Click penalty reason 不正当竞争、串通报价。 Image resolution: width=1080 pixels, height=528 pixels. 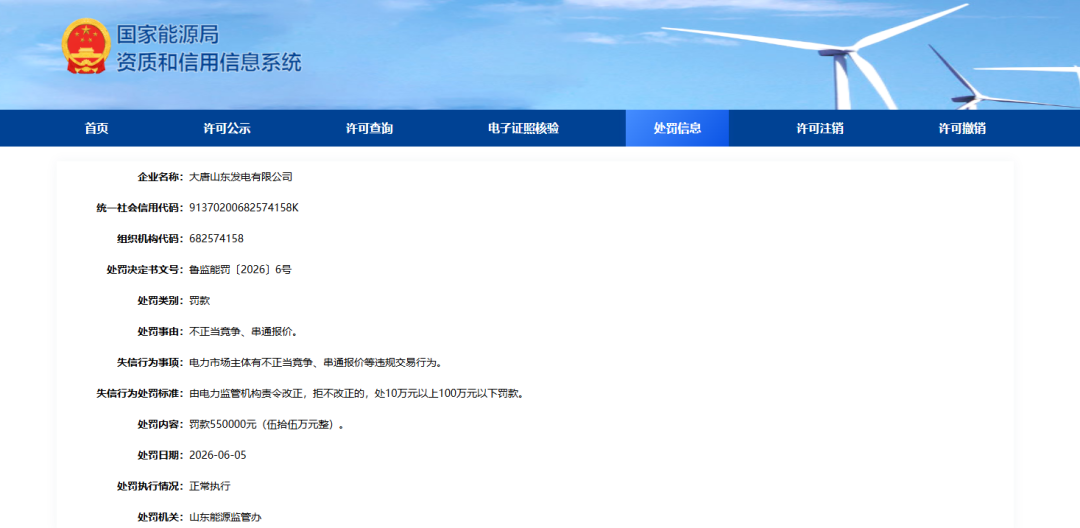pos(245,332)
